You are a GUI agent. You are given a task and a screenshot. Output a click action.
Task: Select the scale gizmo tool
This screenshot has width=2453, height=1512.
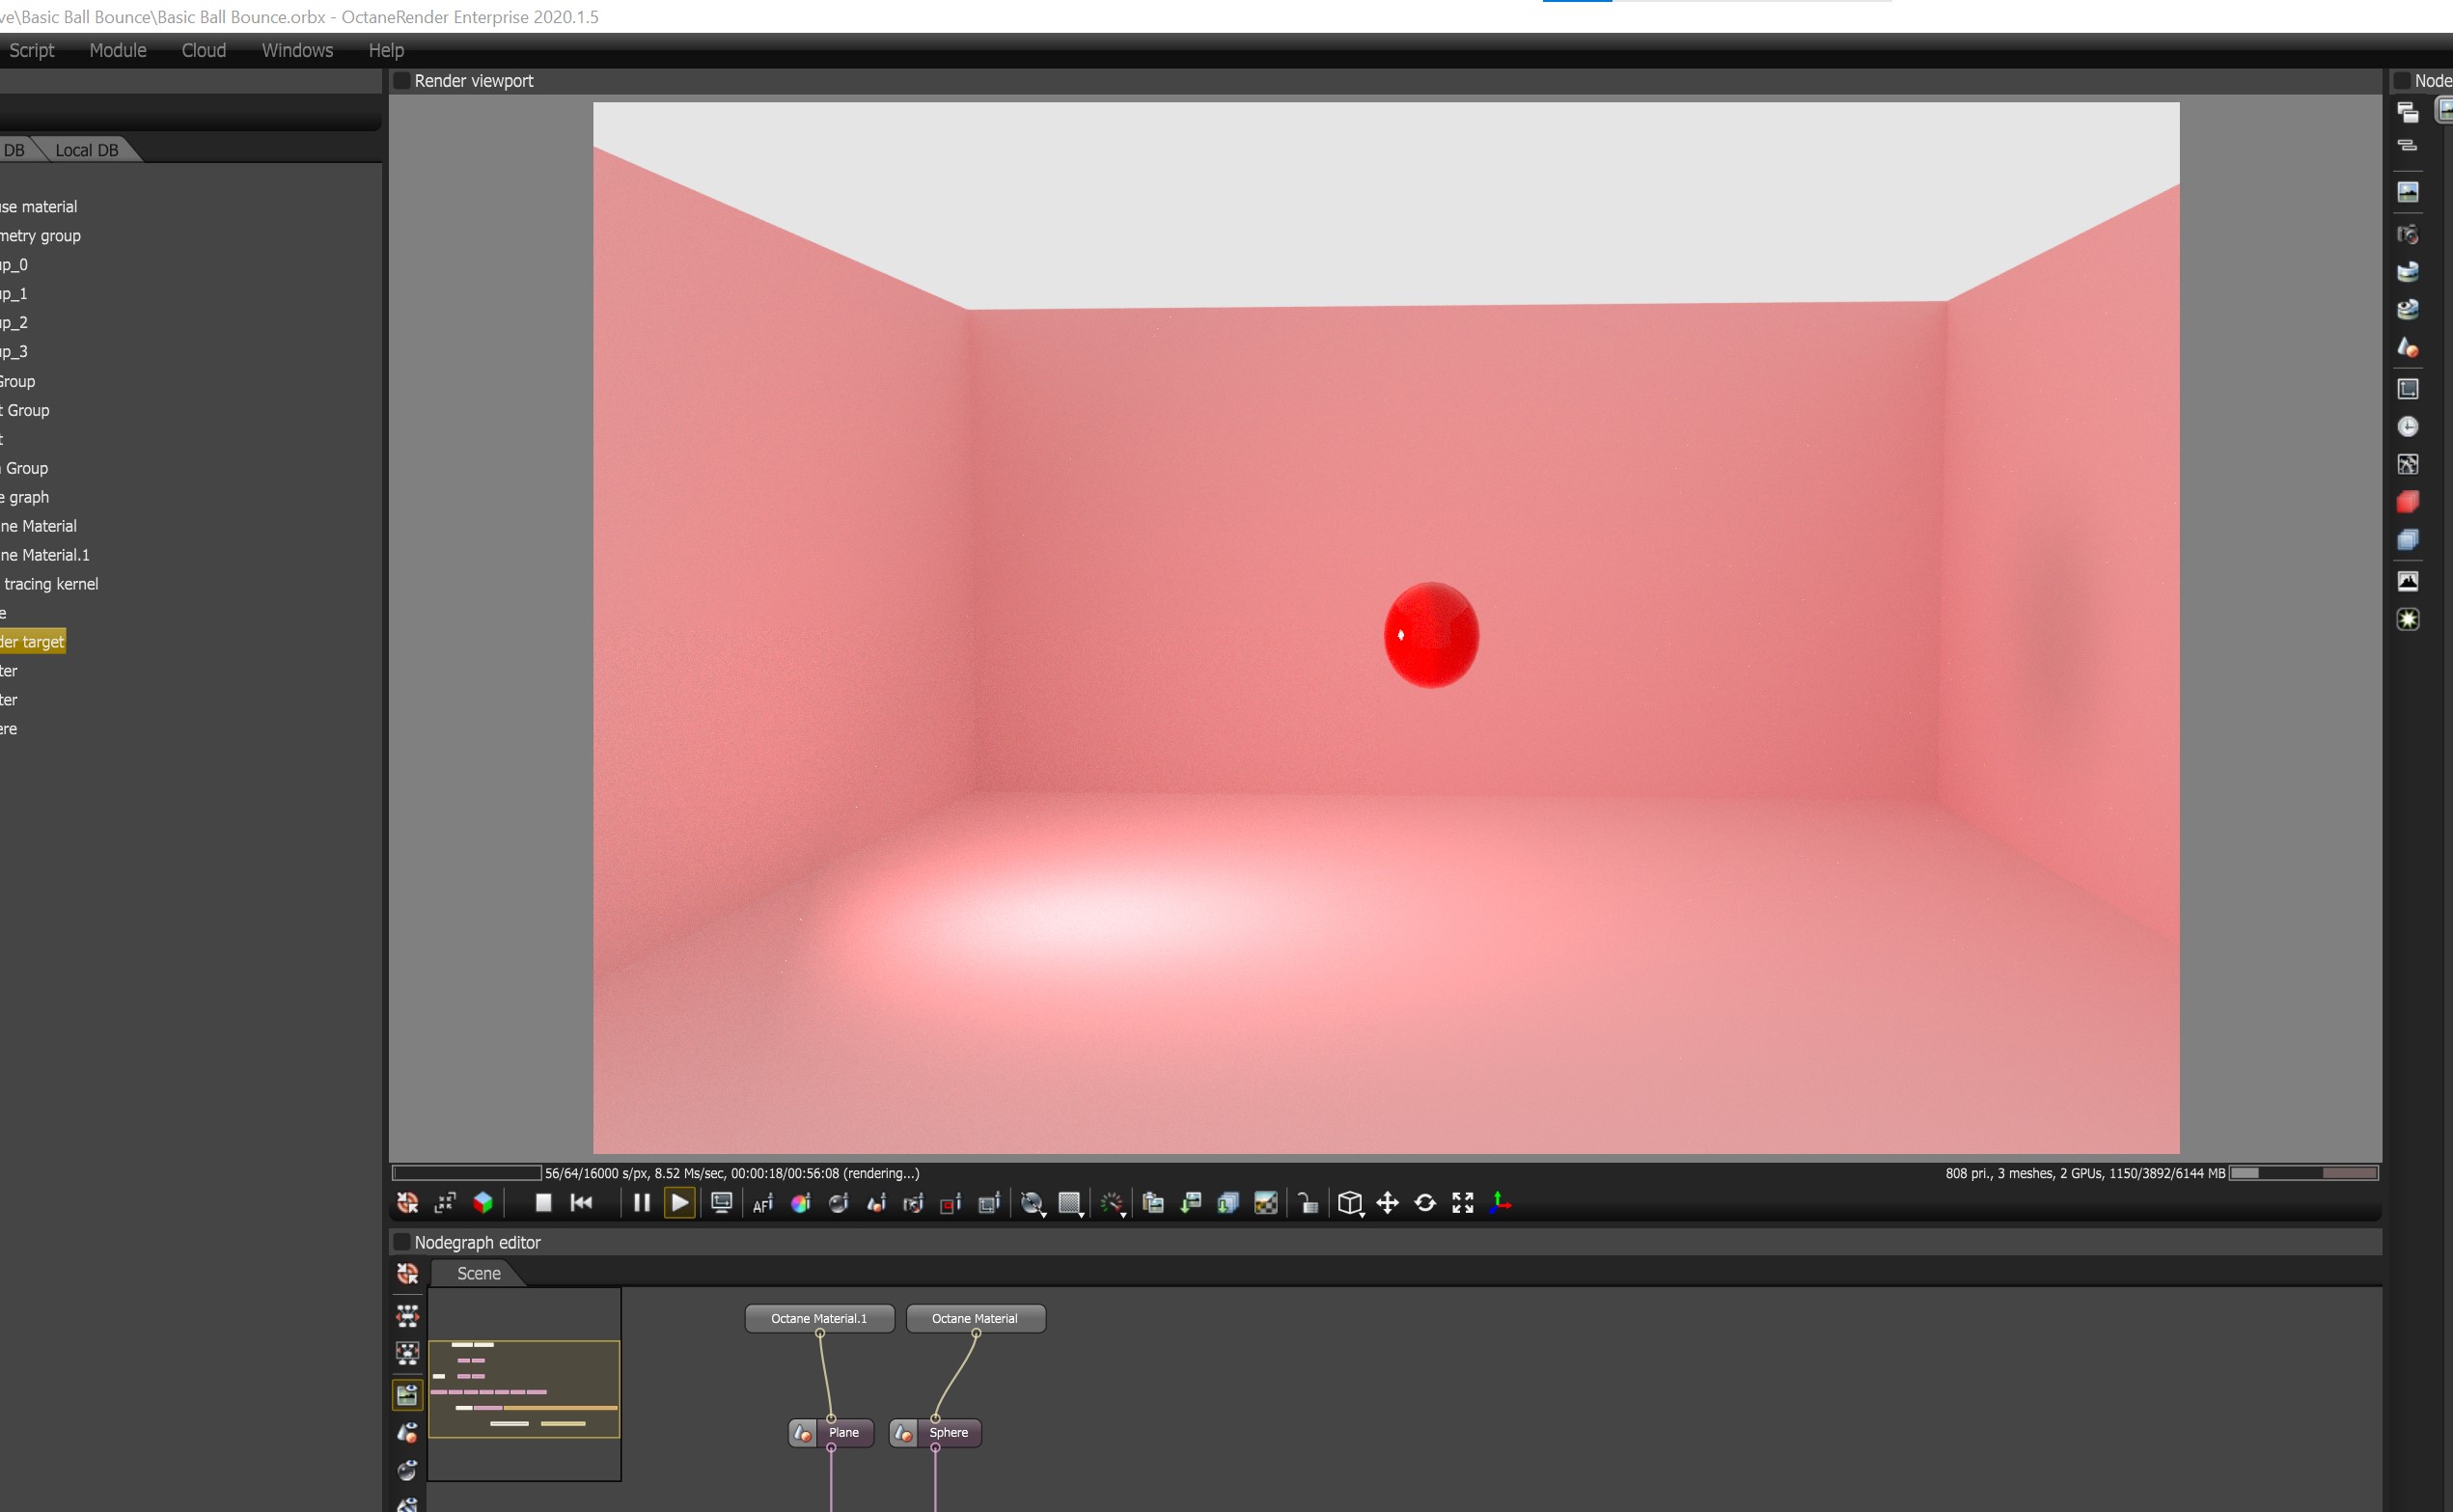(x=1463, y=1203)
